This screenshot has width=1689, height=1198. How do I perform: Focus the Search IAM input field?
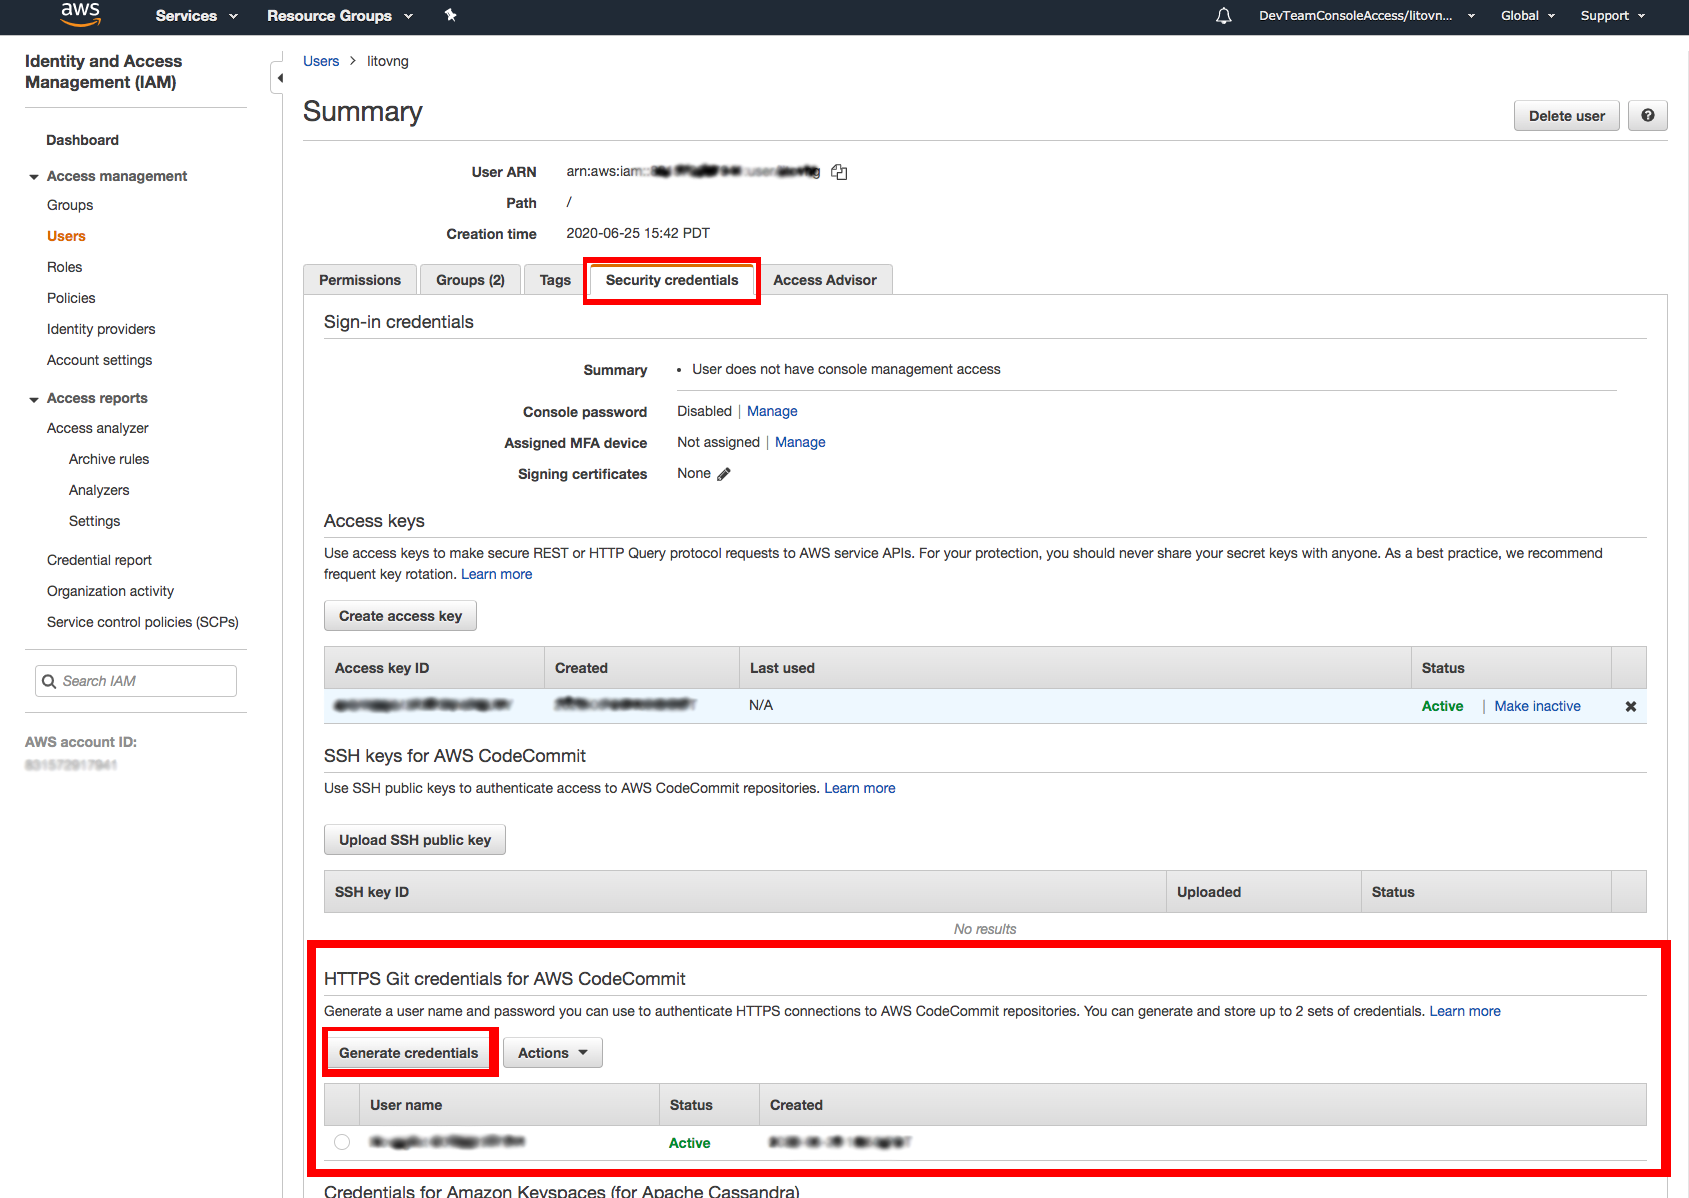[136, 681]
